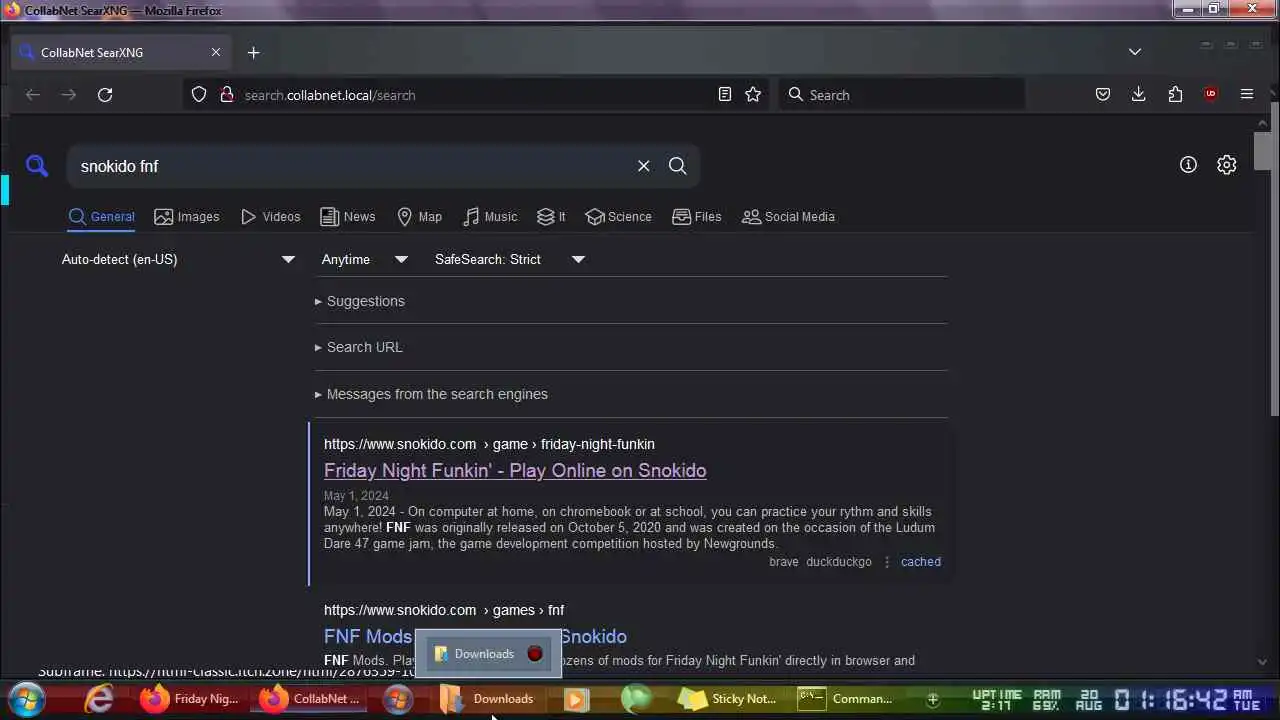Go forward to the next page
The image size is (1280, 720).
coord(69,95)
